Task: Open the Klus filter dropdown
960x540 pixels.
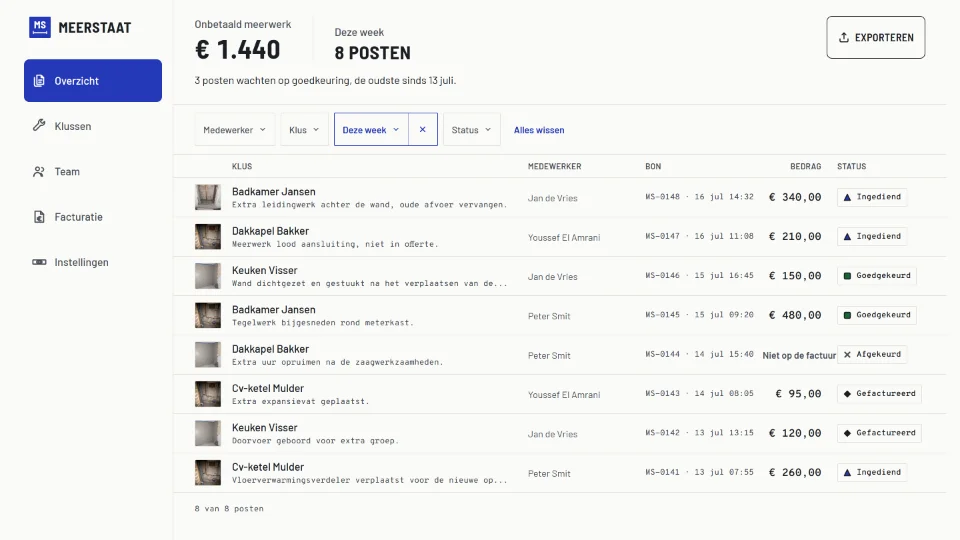Action: (304, 129)
